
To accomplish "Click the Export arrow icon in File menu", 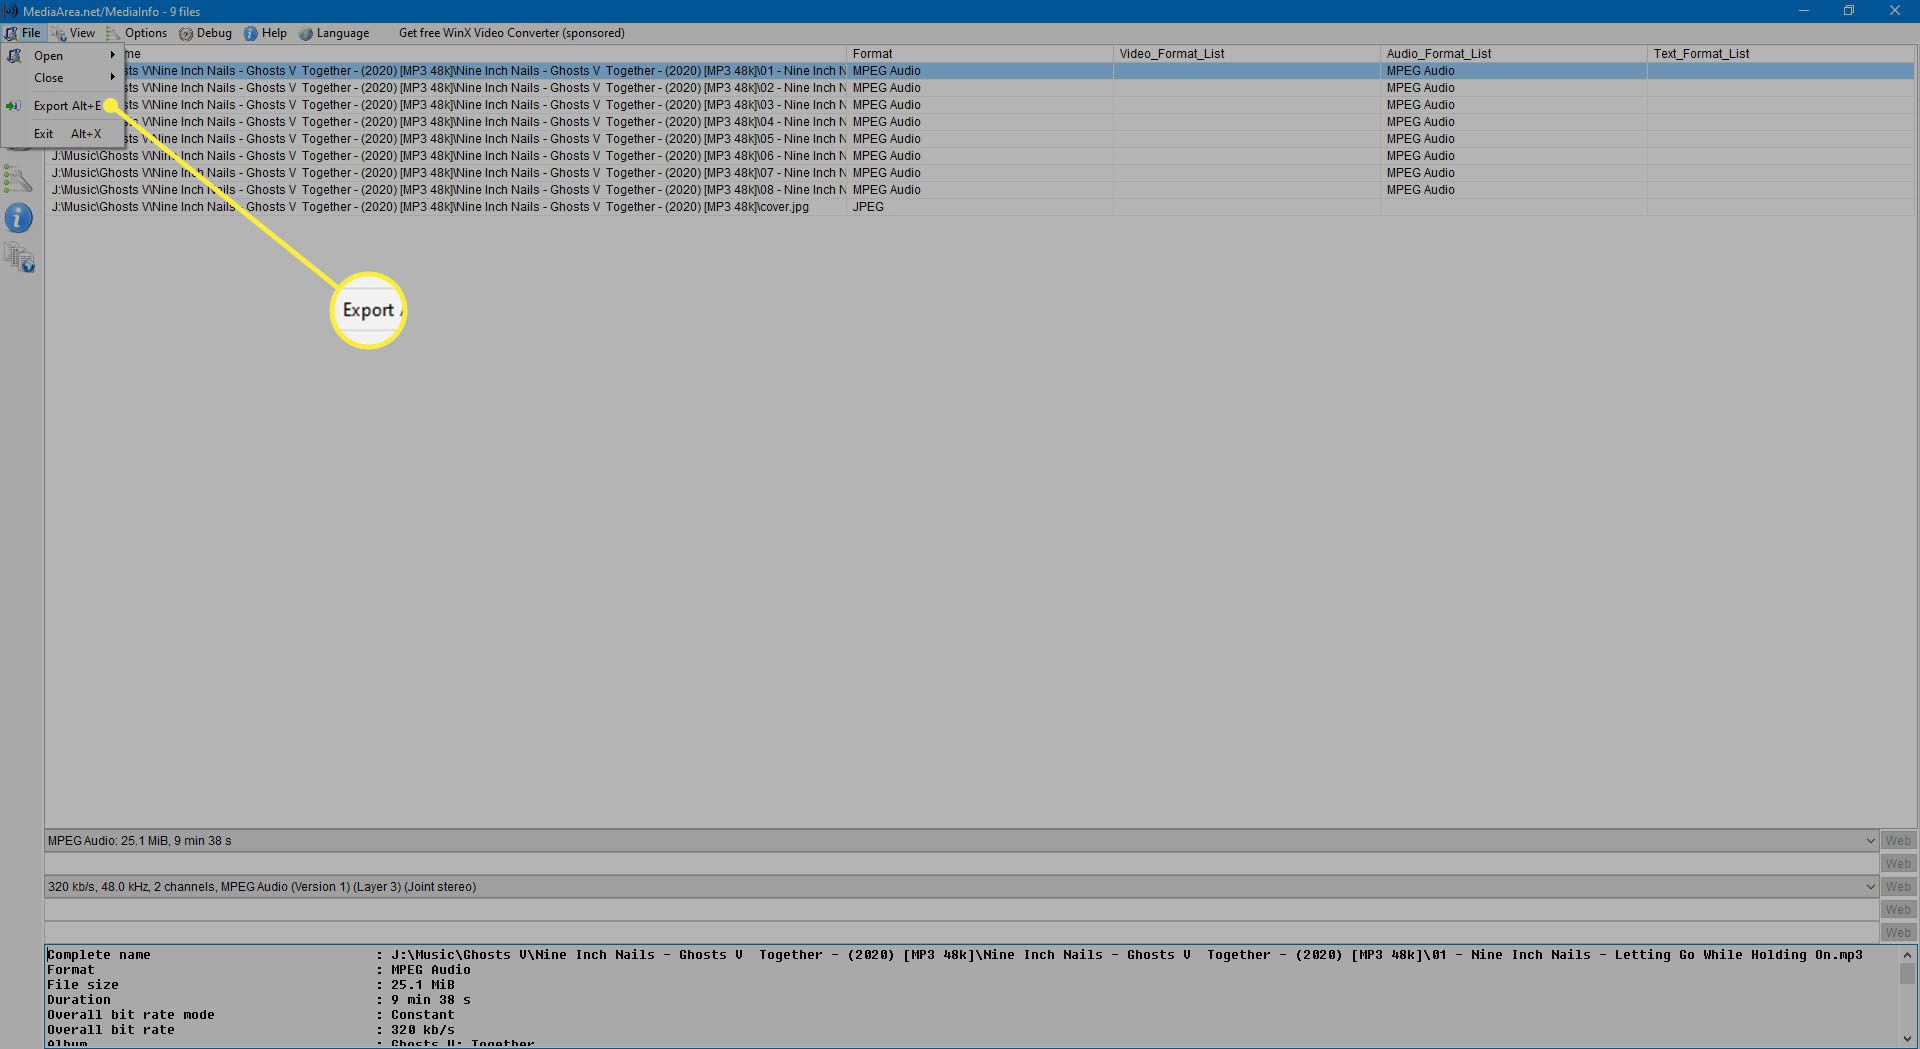I will pyautogui.click(x=13, y=106).
